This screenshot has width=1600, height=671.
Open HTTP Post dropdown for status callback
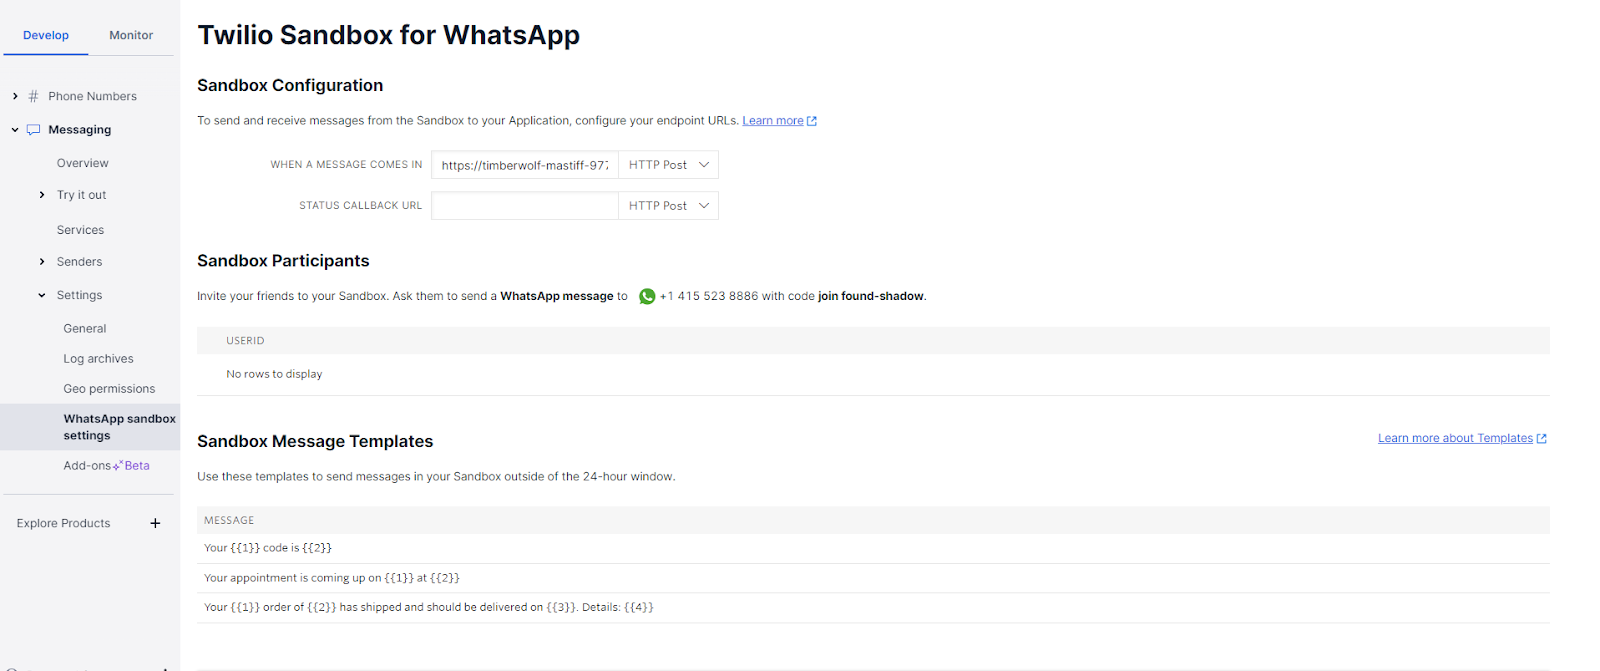pyautogui.click(x=668, y=206)
